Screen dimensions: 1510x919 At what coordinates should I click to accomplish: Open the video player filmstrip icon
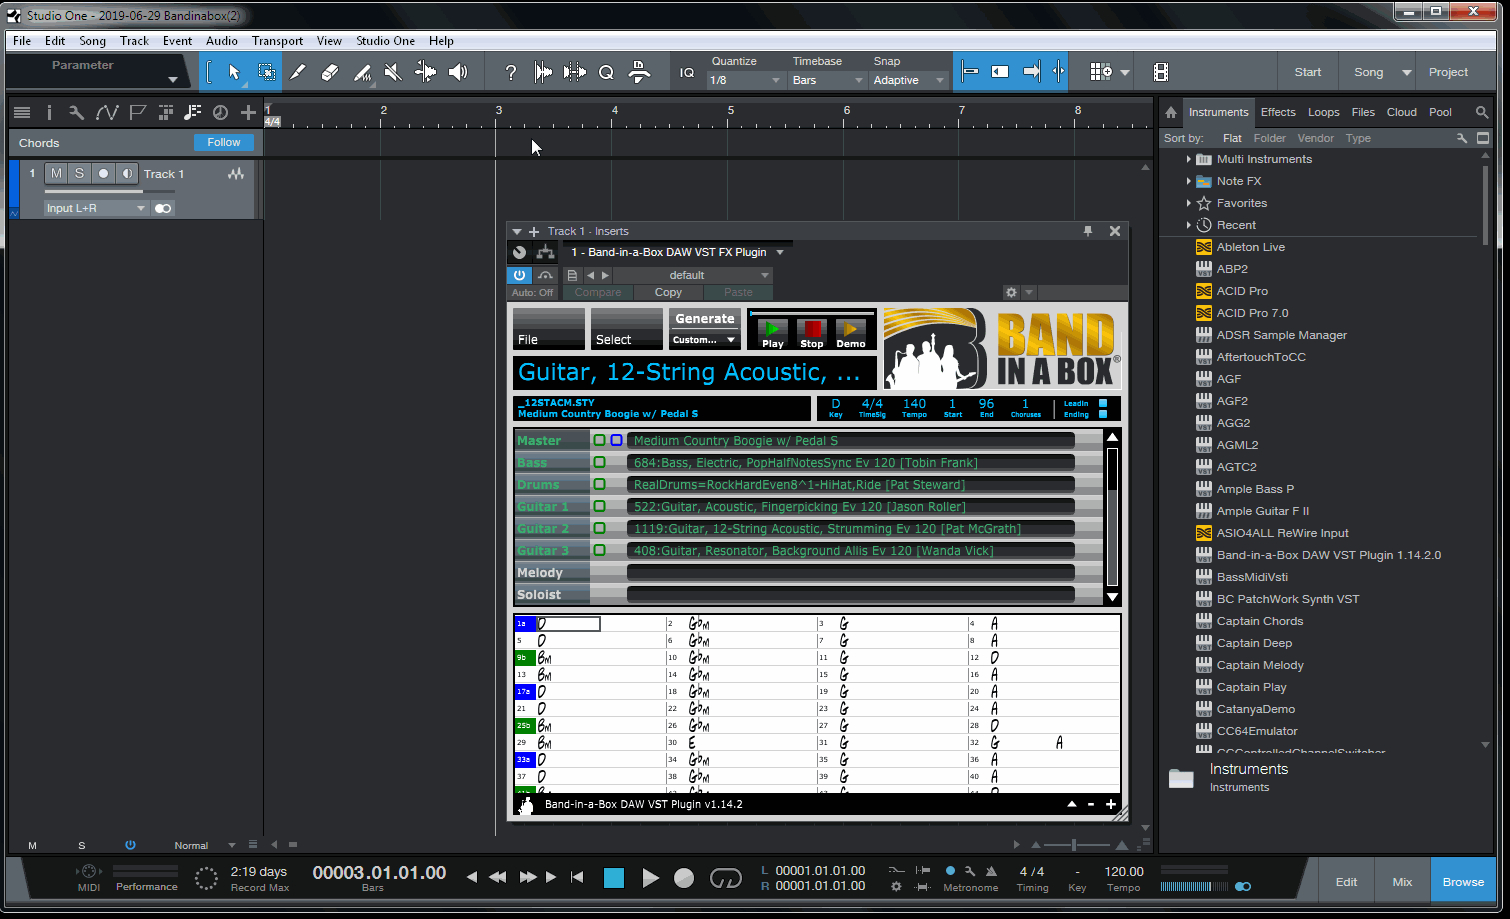1160,72
